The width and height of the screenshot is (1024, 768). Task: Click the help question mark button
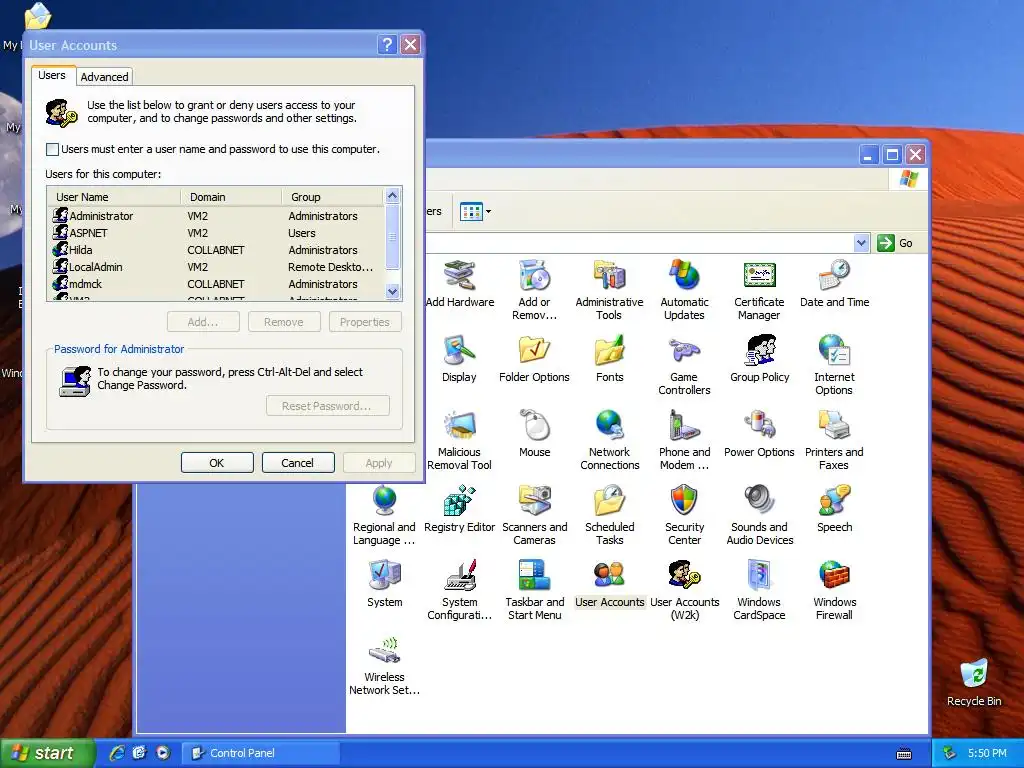387,44
